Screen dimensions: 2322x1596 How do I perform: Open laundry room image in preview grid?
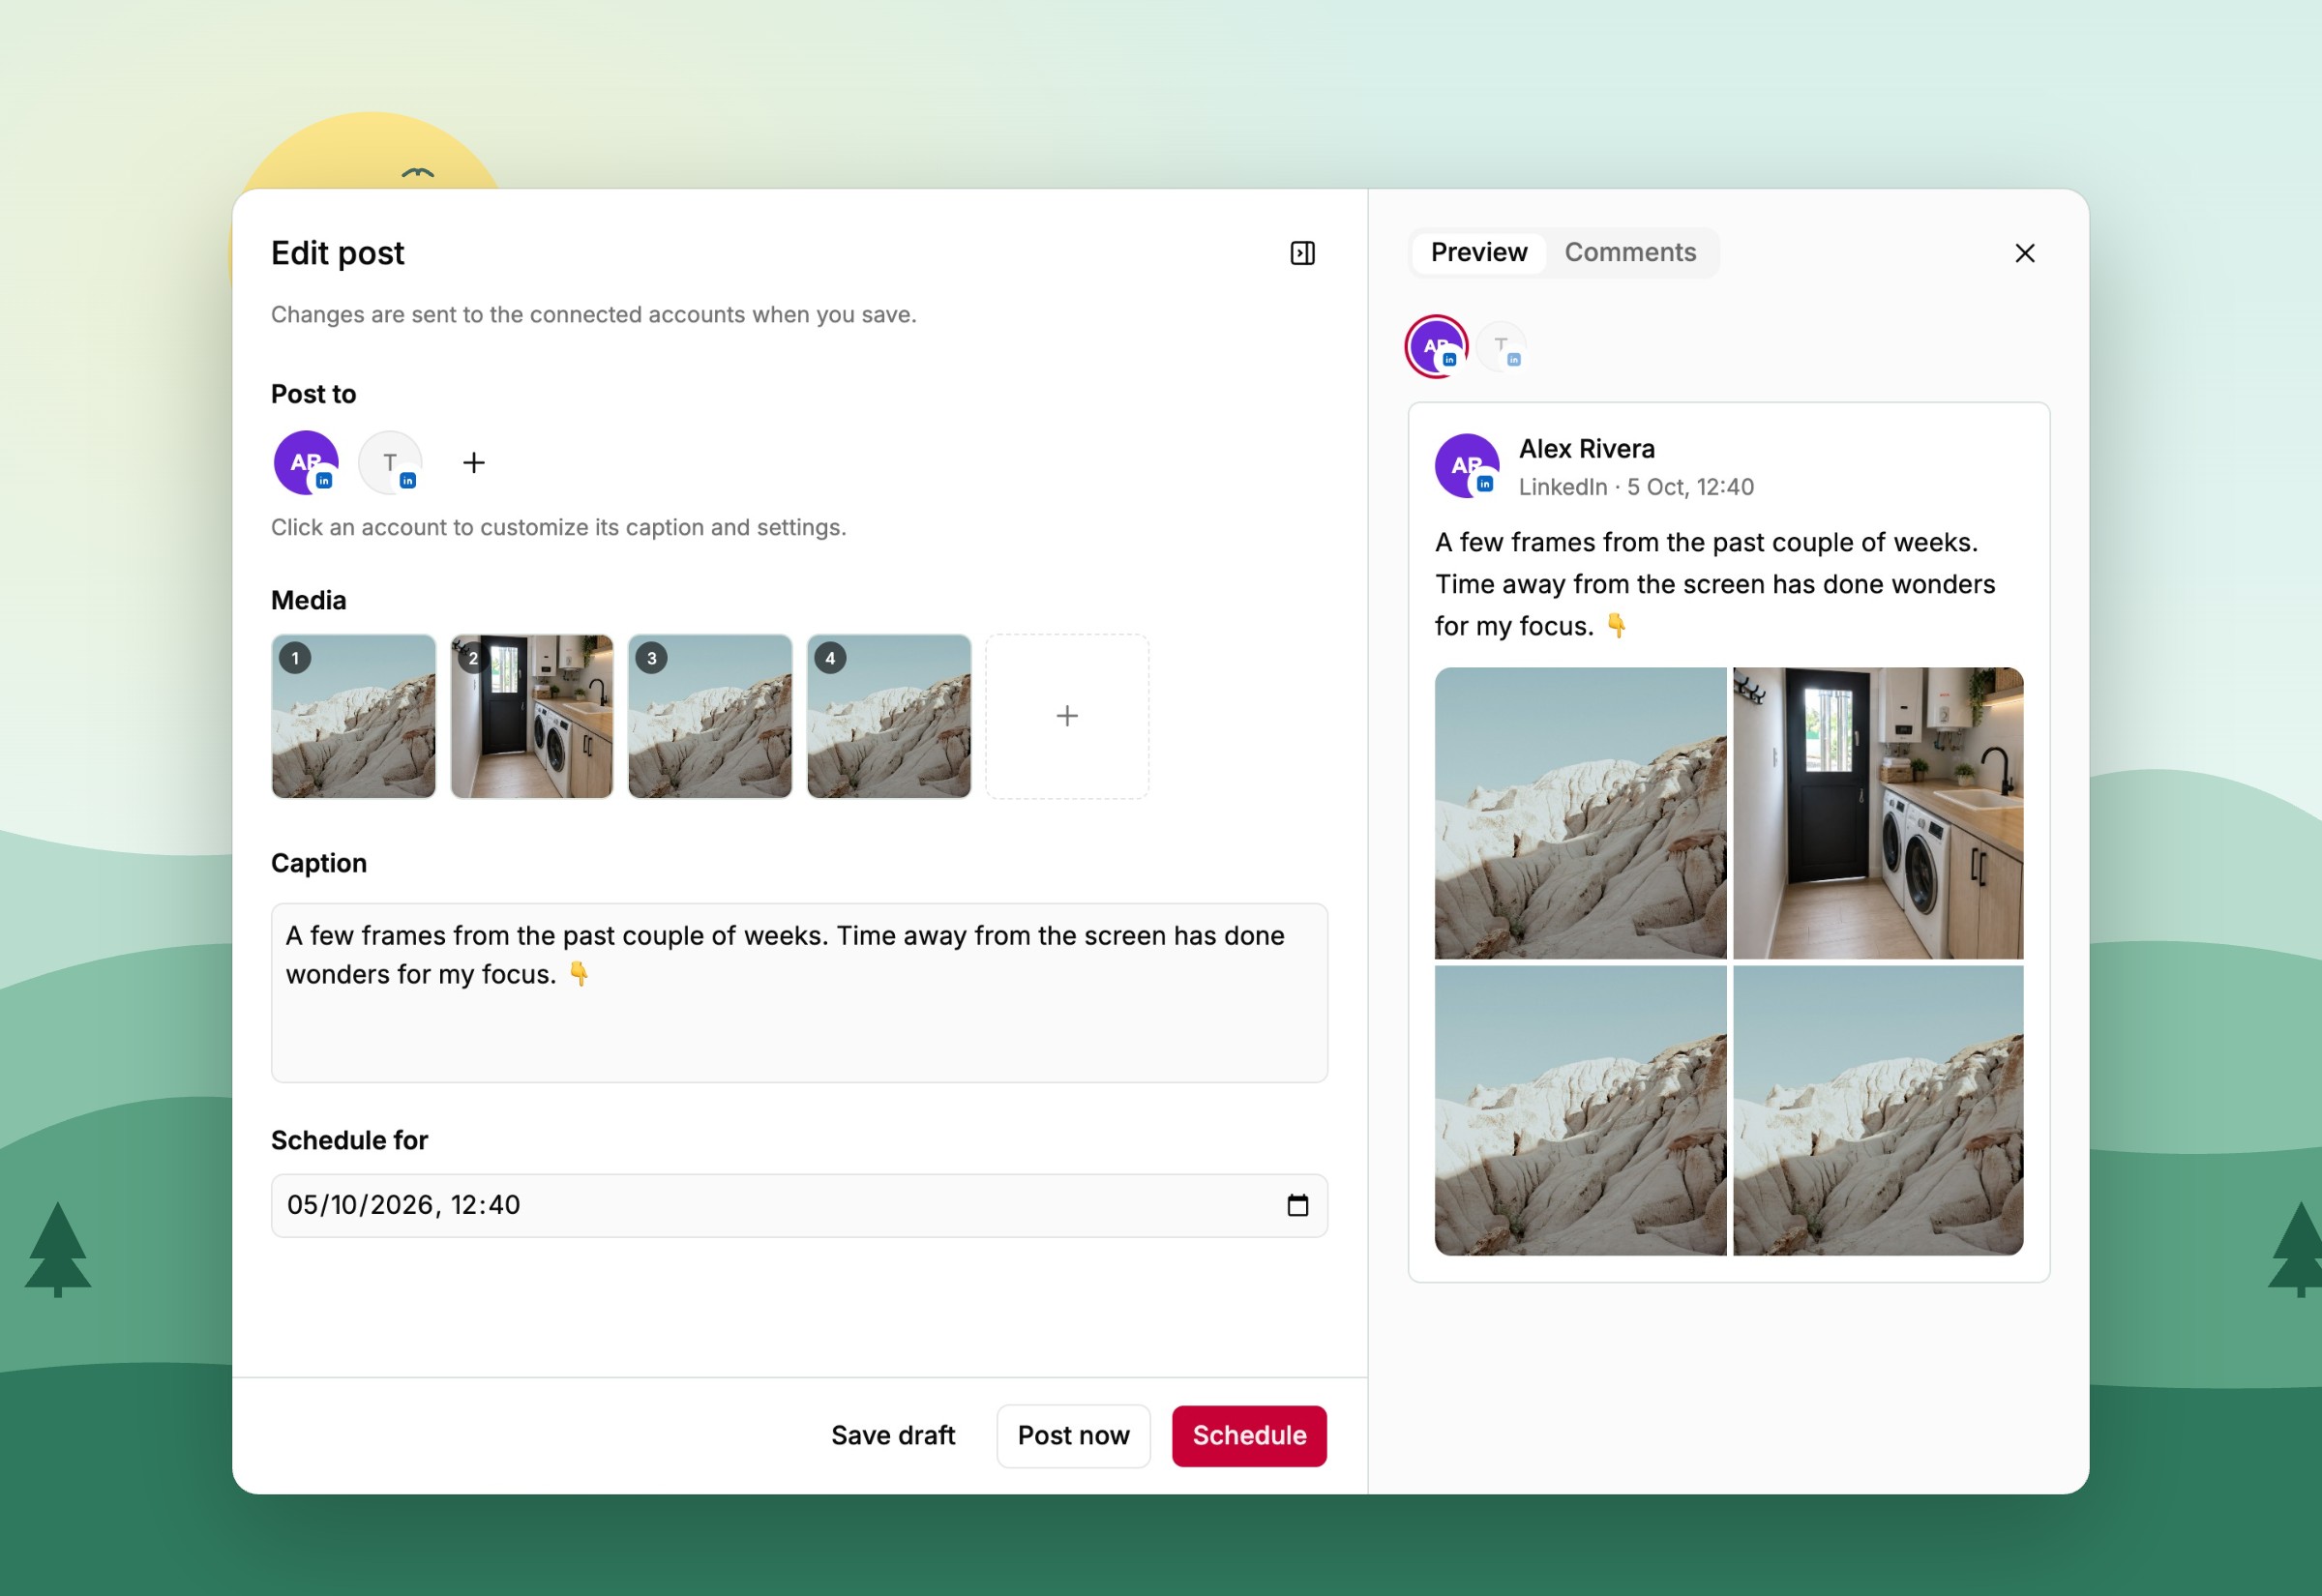click(1877, 813)
